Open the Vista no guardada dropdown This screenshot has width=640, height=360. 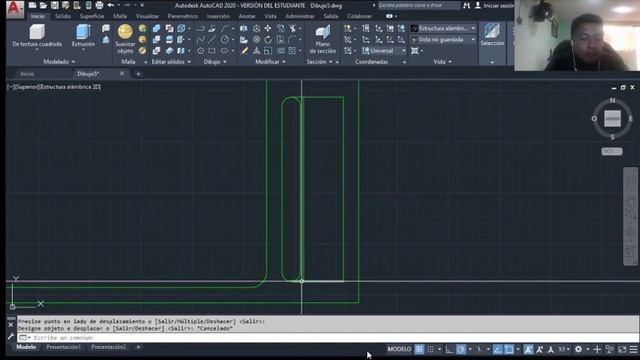(x=443, y=40)
